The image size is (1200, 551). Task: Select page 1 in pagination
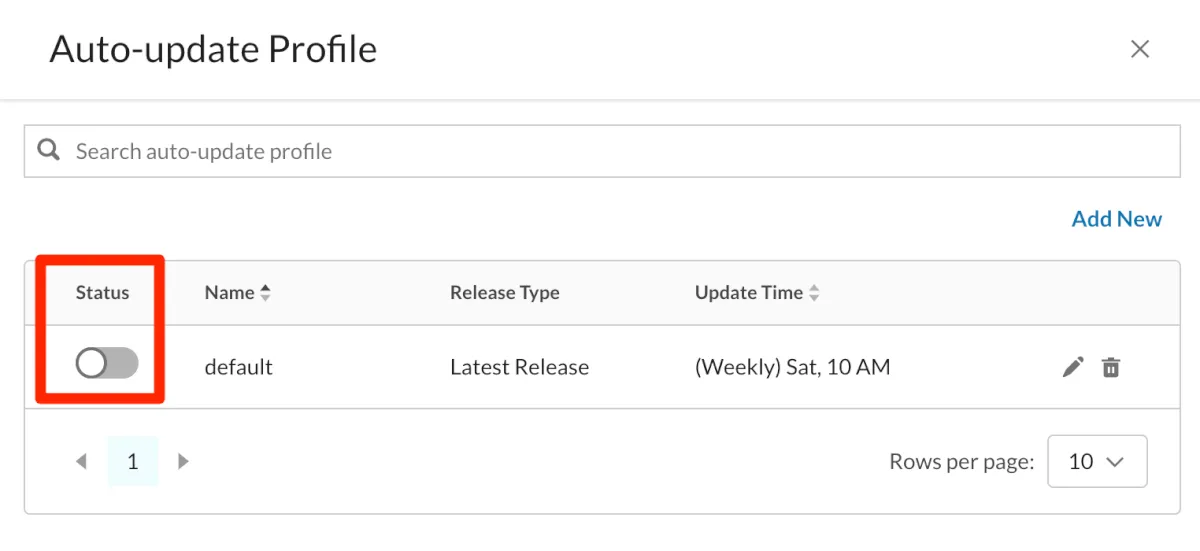133,462
